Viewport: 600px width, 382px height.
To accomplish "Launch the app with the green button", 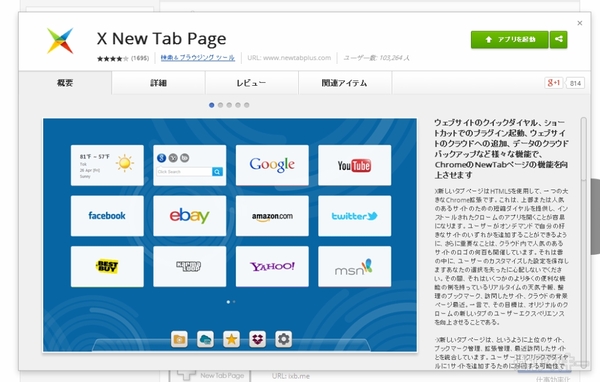I will (509, 39).
